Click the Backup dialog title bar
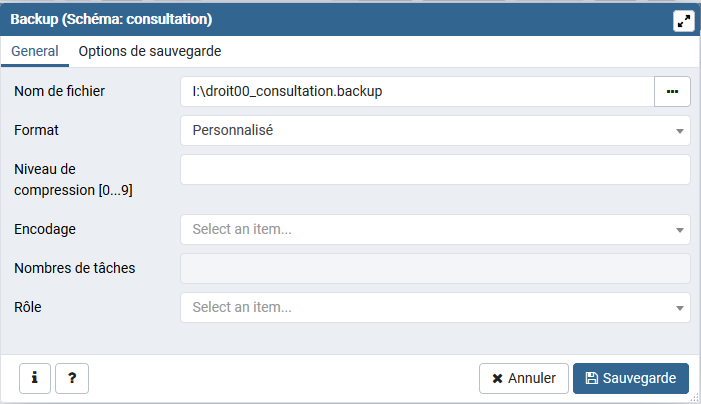 click(x=300, y=20)
